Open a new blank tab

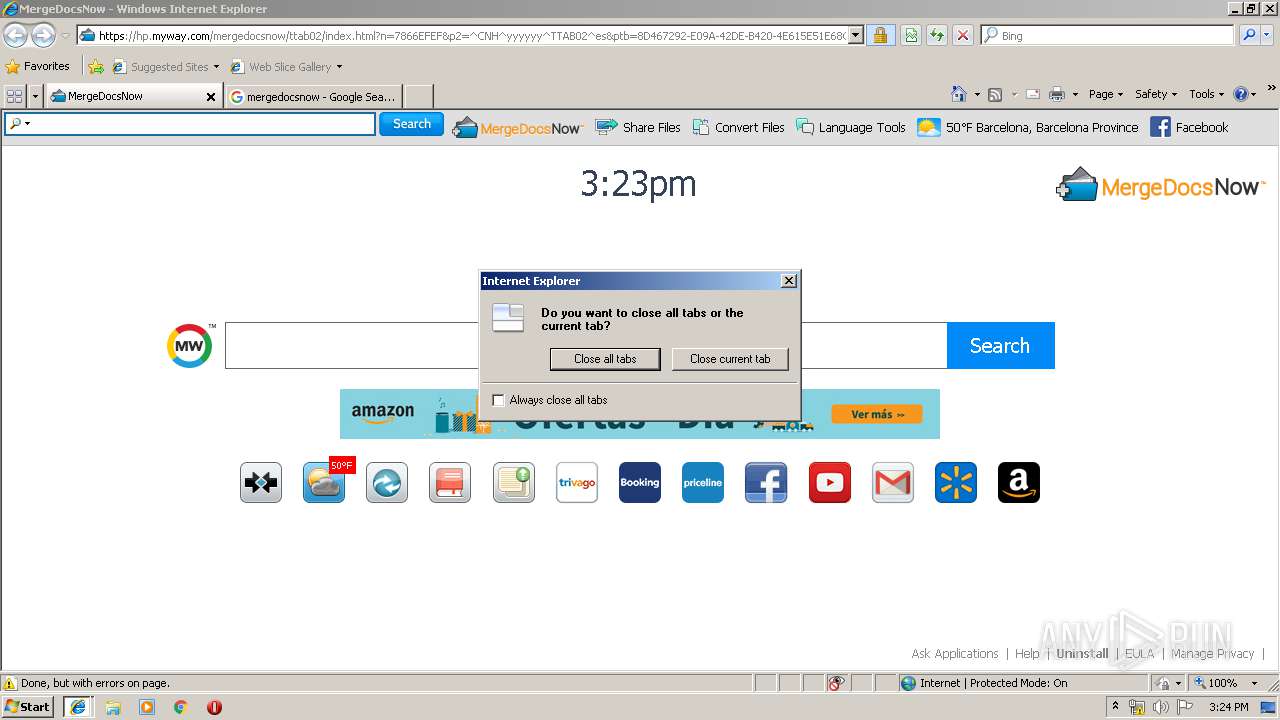(x=418, y=97)
